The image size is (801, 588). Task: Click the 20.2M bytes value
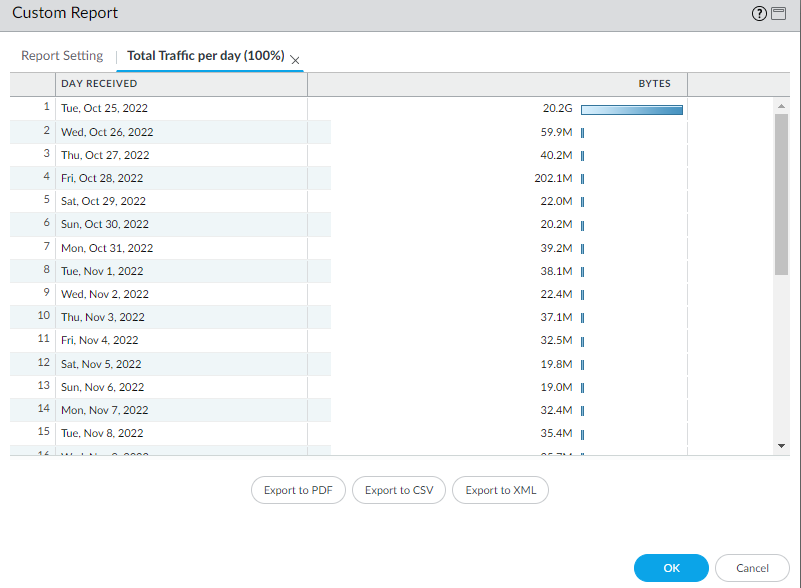click(x=556, y=224)
